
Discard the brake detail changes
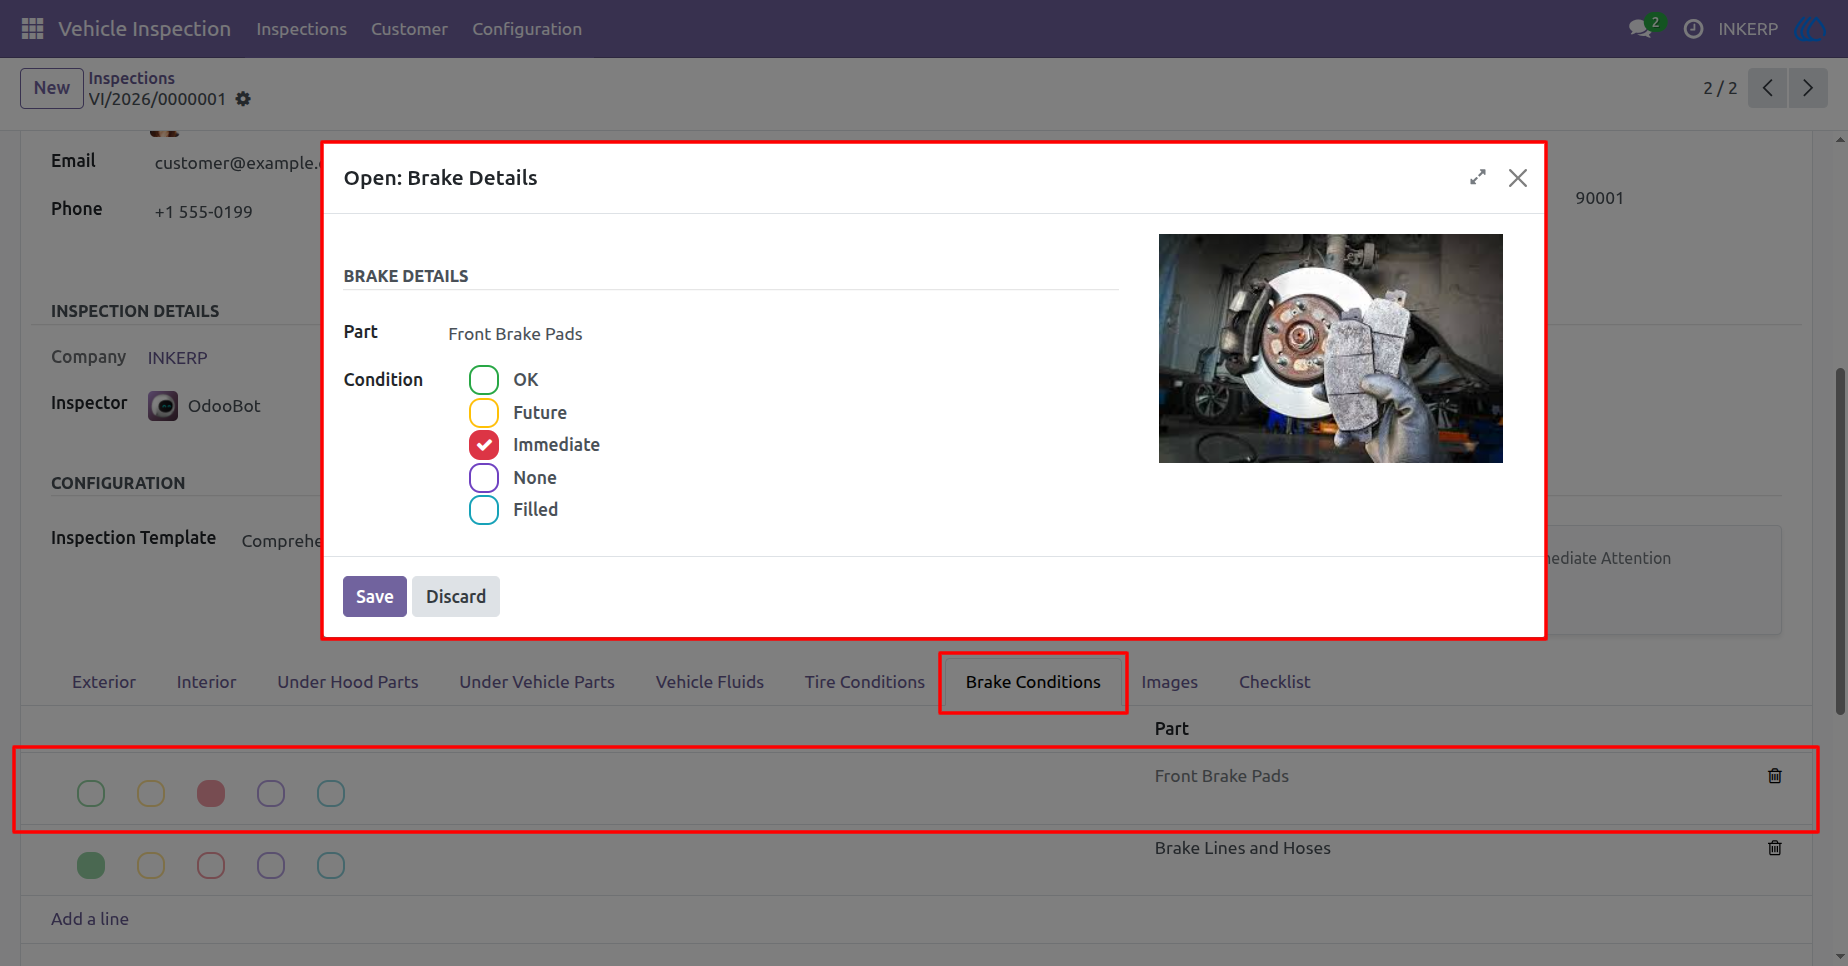(x=456, y=597)
